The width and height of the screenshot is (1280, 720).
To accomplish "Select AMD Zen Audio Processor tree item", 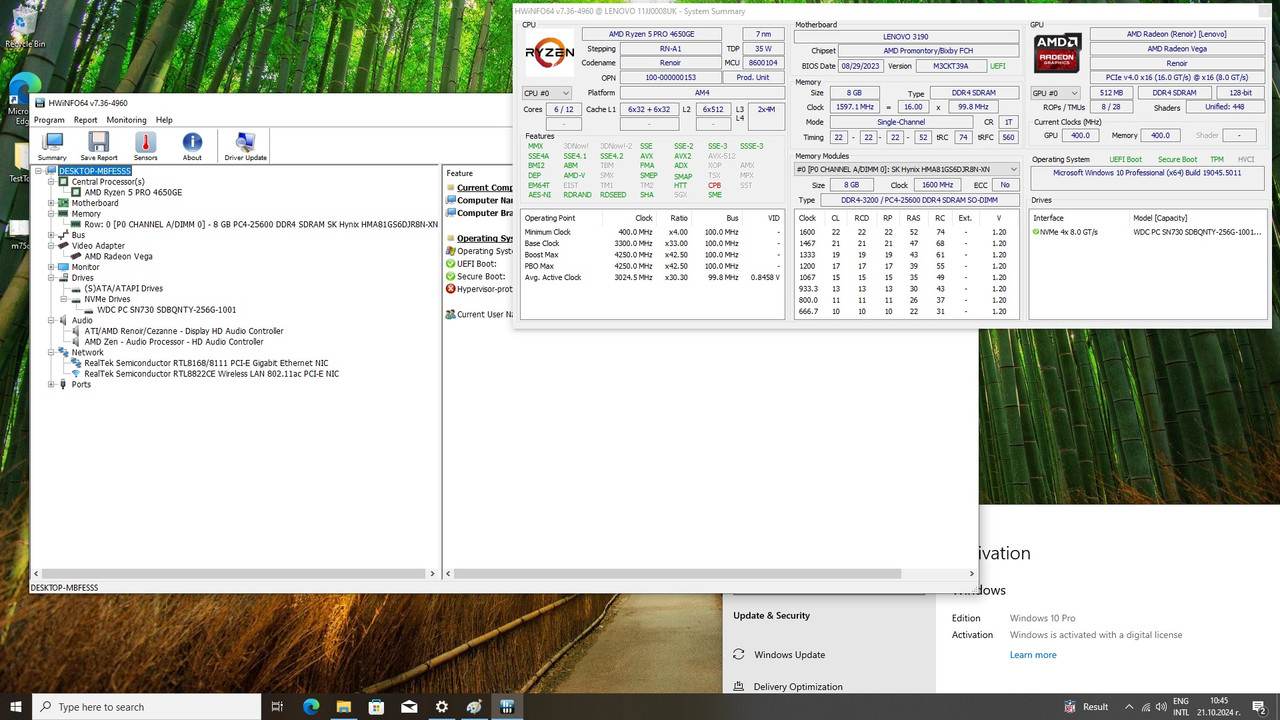I will click(174, 342).
